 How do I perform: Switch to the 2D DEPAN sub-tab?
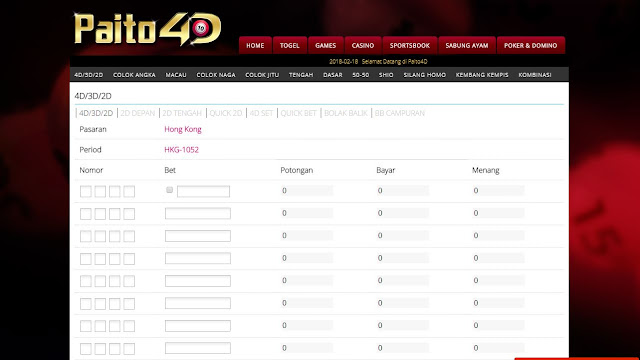coord(138,113)
